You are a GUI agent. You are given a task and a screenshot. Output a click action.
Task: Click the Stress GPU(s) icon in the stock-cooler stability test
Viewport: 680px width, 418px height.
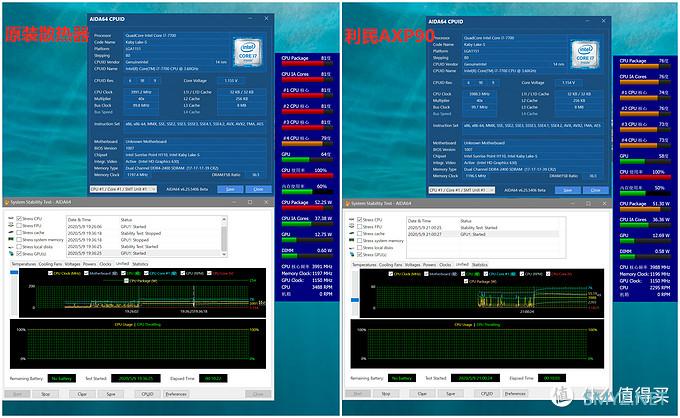11,253
